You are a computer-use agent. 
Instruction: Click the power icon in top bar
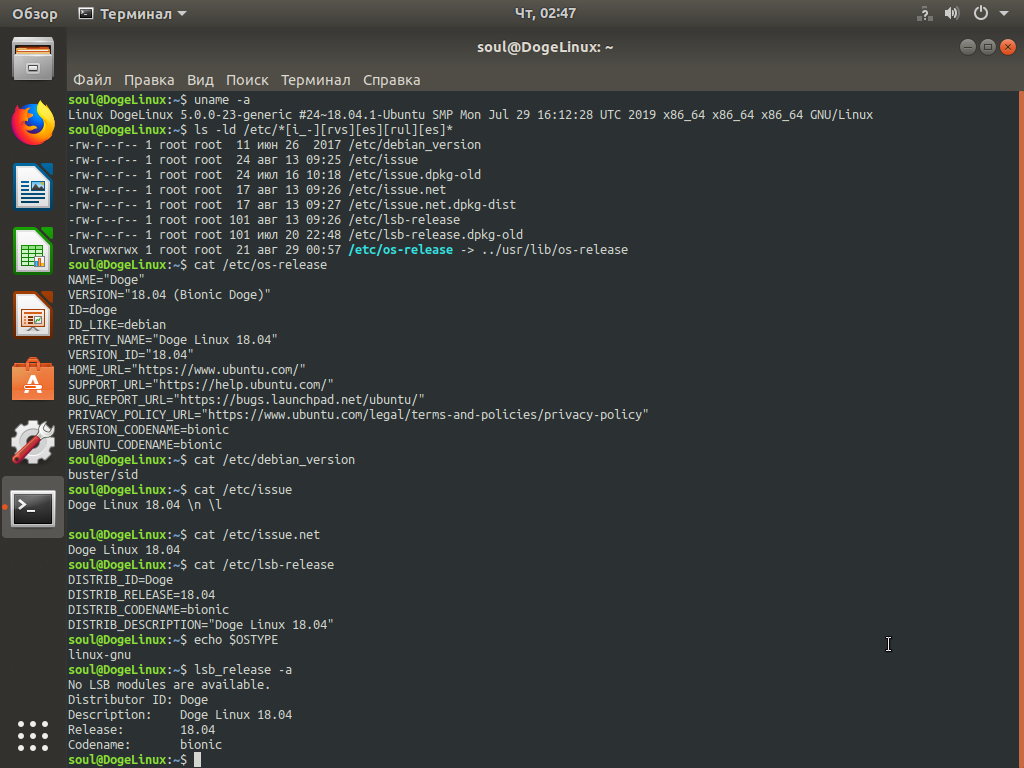click(981, 13)
